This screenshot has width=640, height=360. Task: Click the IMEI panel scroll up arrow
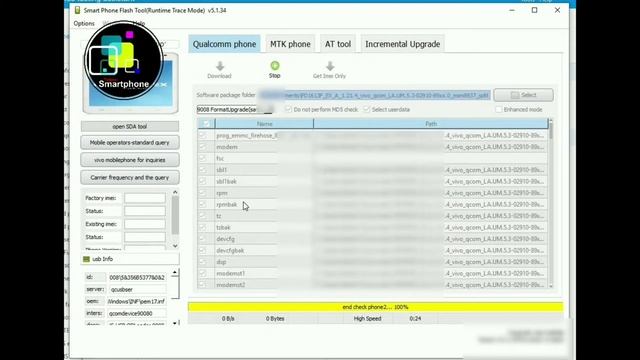point(175,192)
